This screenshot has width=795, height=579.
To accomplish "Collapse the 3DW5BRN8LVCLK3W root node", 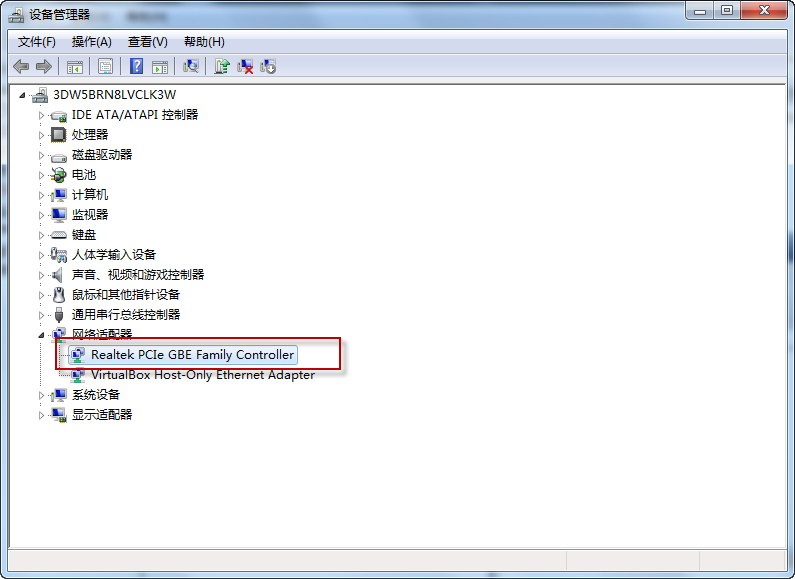I will pos(22,95).
